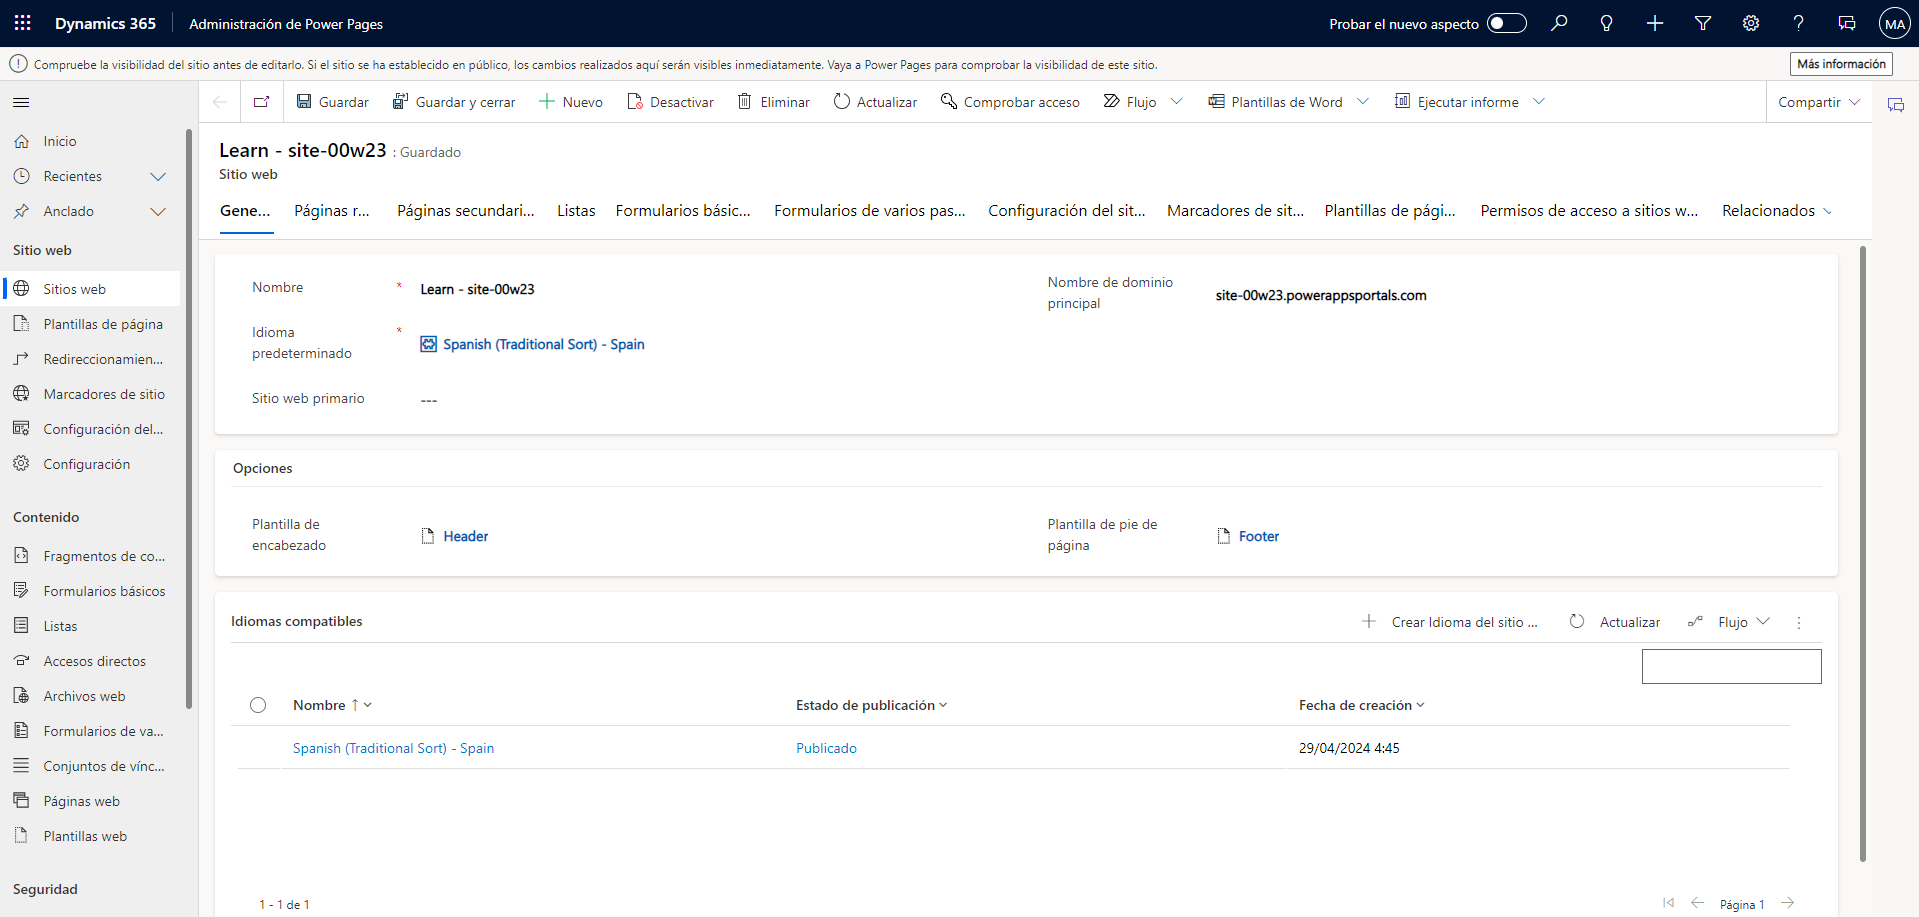Collapse the sidebar with hamburger icon

[21, 102]
